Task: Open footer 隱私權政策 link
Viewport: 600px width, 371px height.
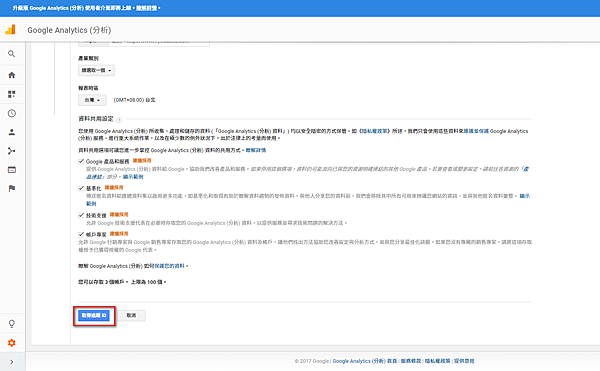Action: click(x=438, y=361)
